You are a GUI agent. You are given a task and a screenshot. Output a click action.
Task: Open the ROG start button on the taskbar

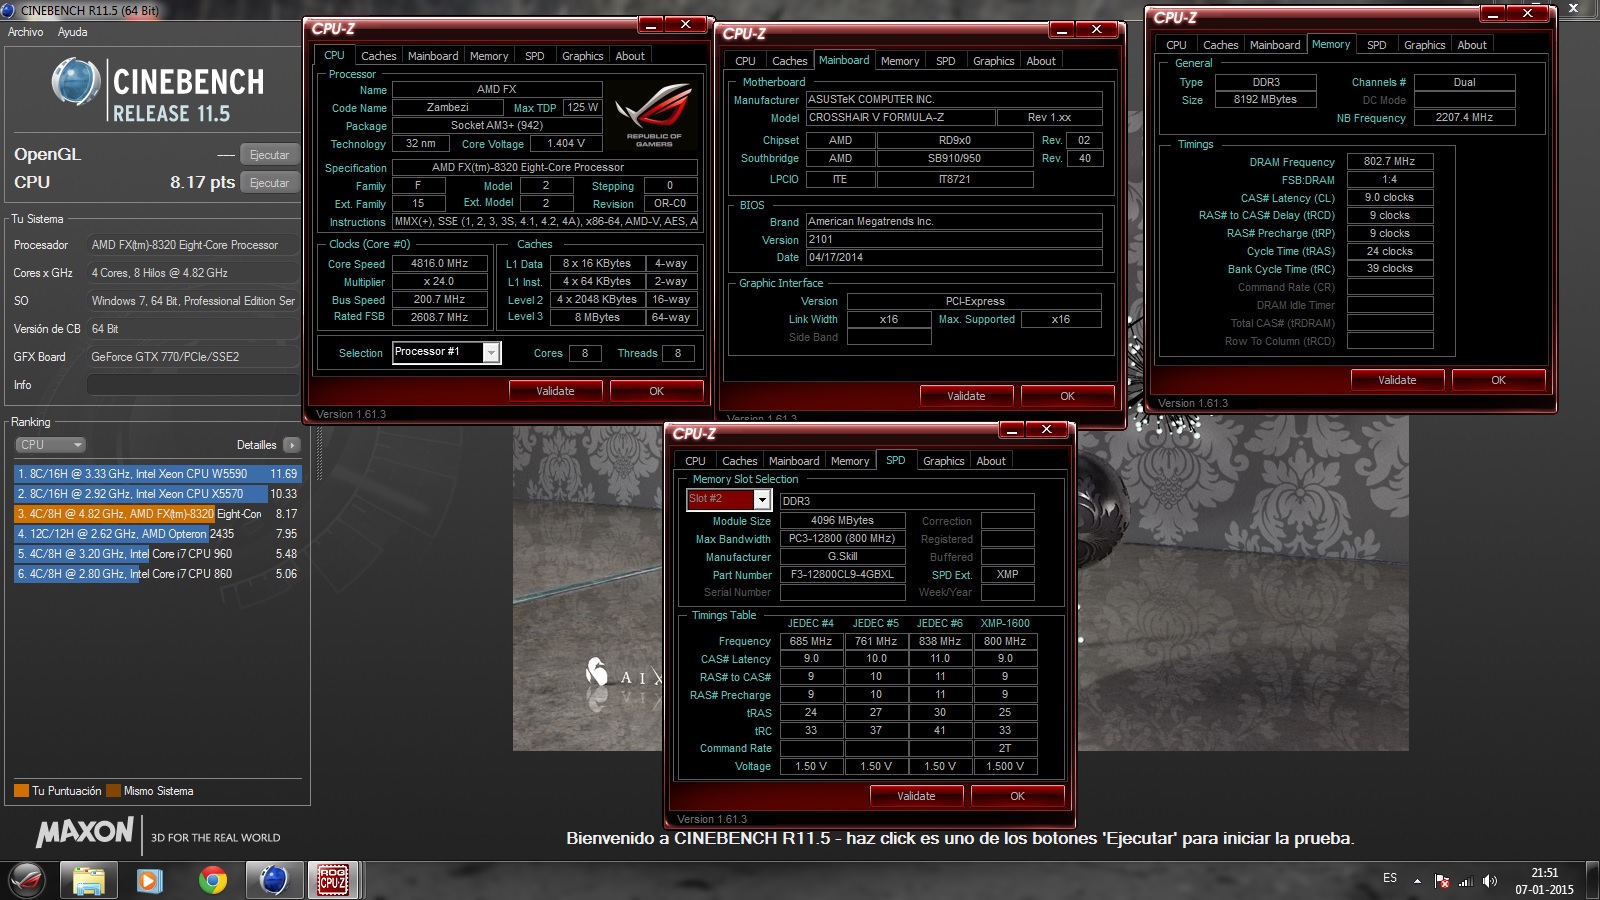27,880
